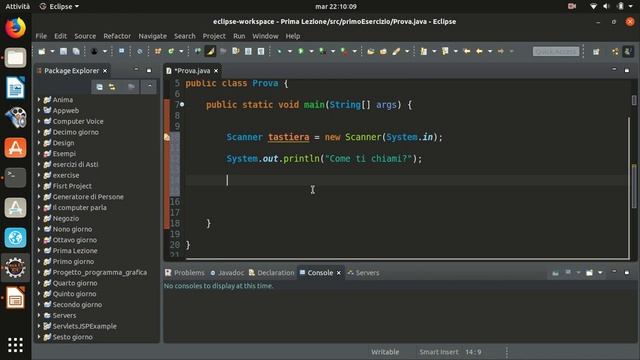This screenshot has width=640, height=360.
Task: Switch to the Servers tab
Action: point(363,273)
